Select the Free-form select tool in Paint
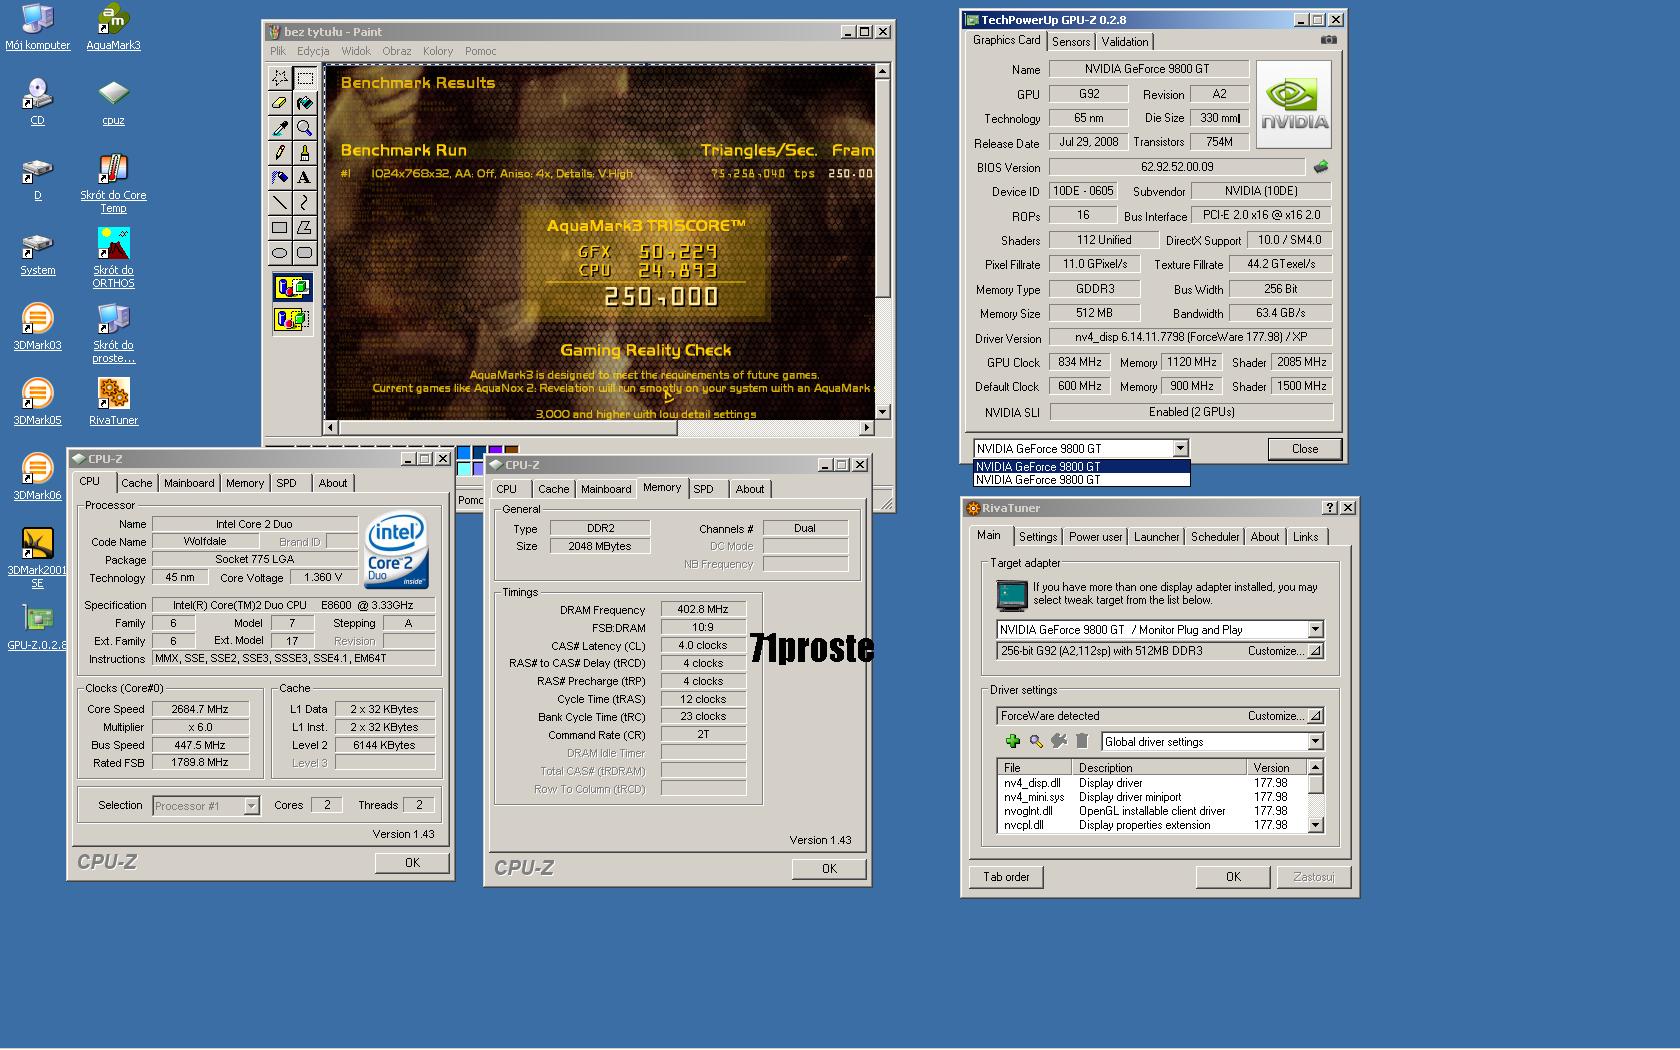 280,78
